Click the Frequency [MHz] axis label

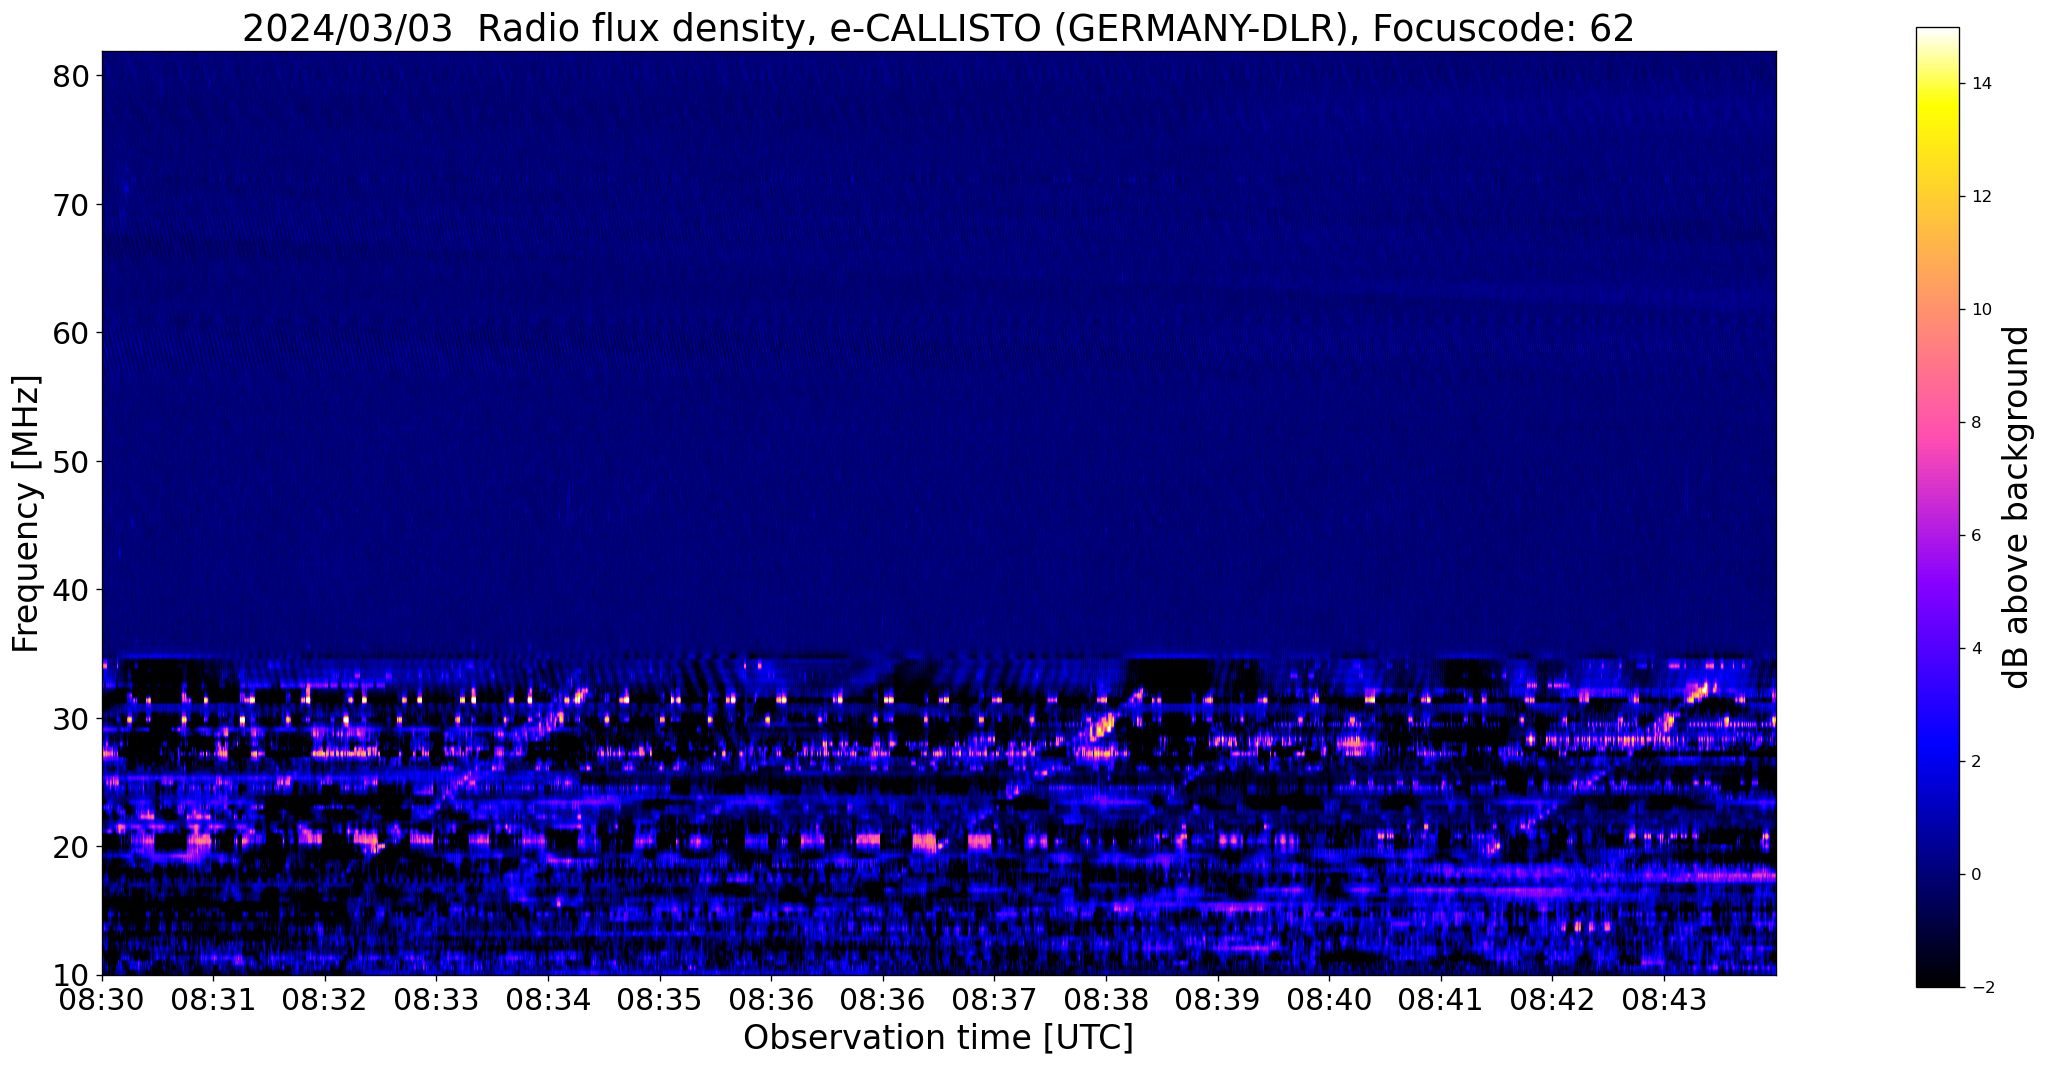click(x=27, y=513)
